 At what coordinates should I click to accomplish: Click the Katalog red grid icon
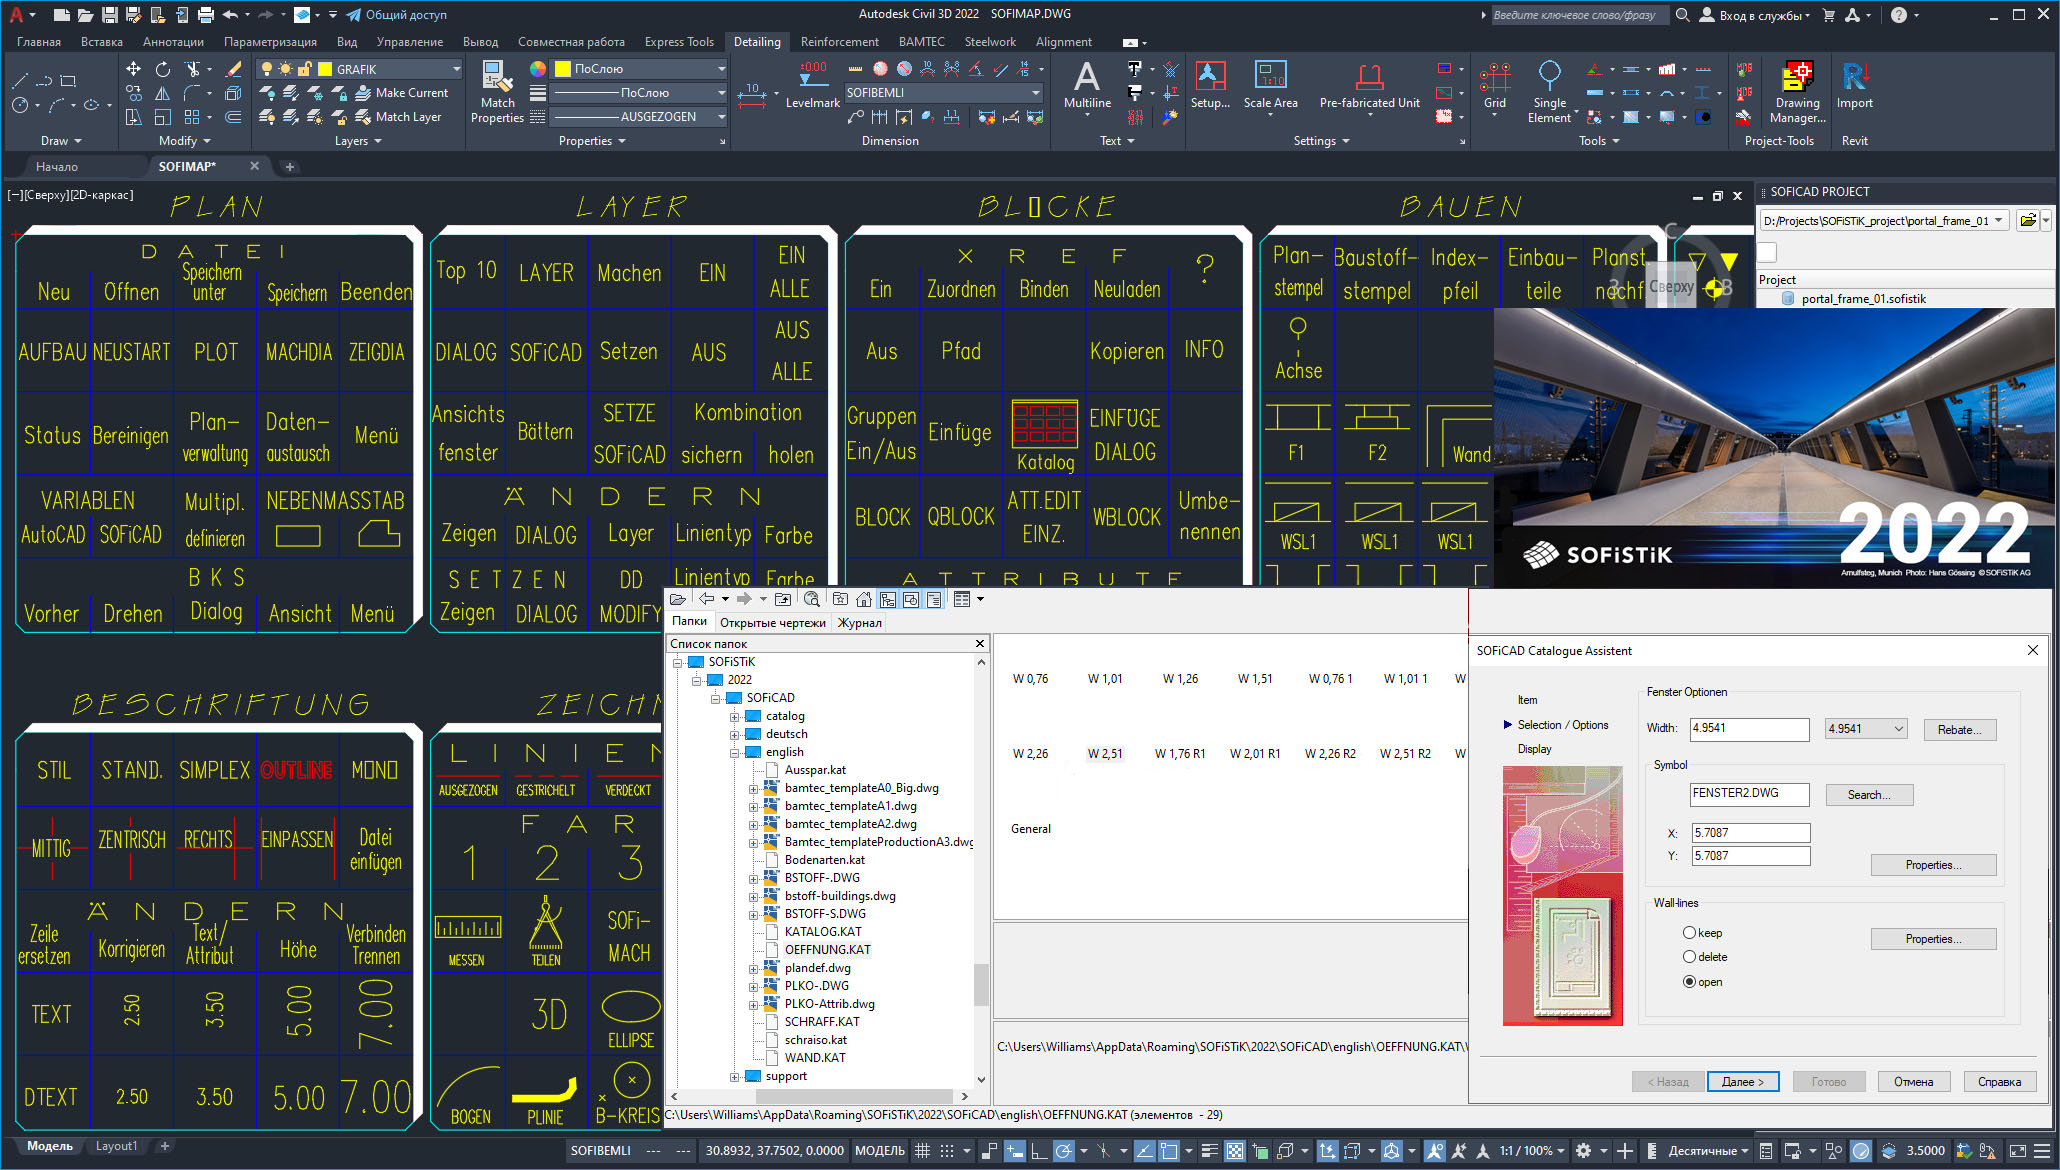point(1045,424)
